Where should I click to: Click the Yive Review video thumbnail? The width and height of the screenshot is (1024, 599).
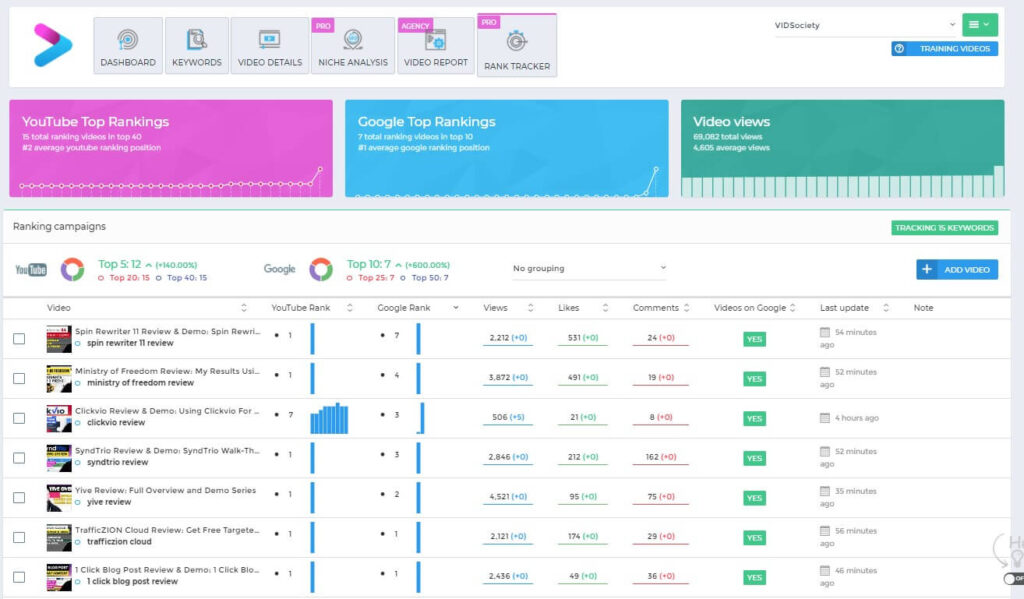click(x=59, y=498)
